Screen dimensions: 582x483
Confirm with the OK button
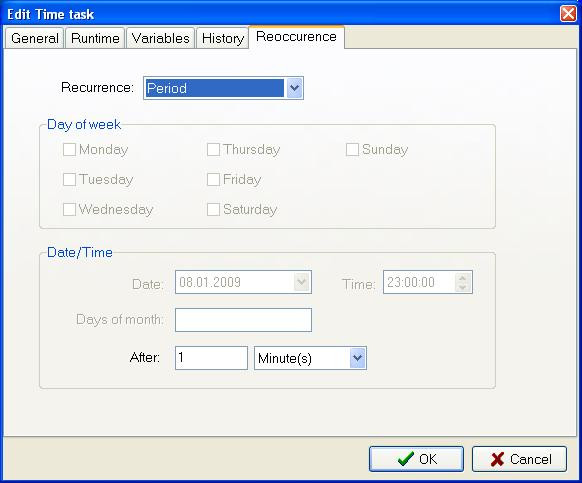coord(416,459)
